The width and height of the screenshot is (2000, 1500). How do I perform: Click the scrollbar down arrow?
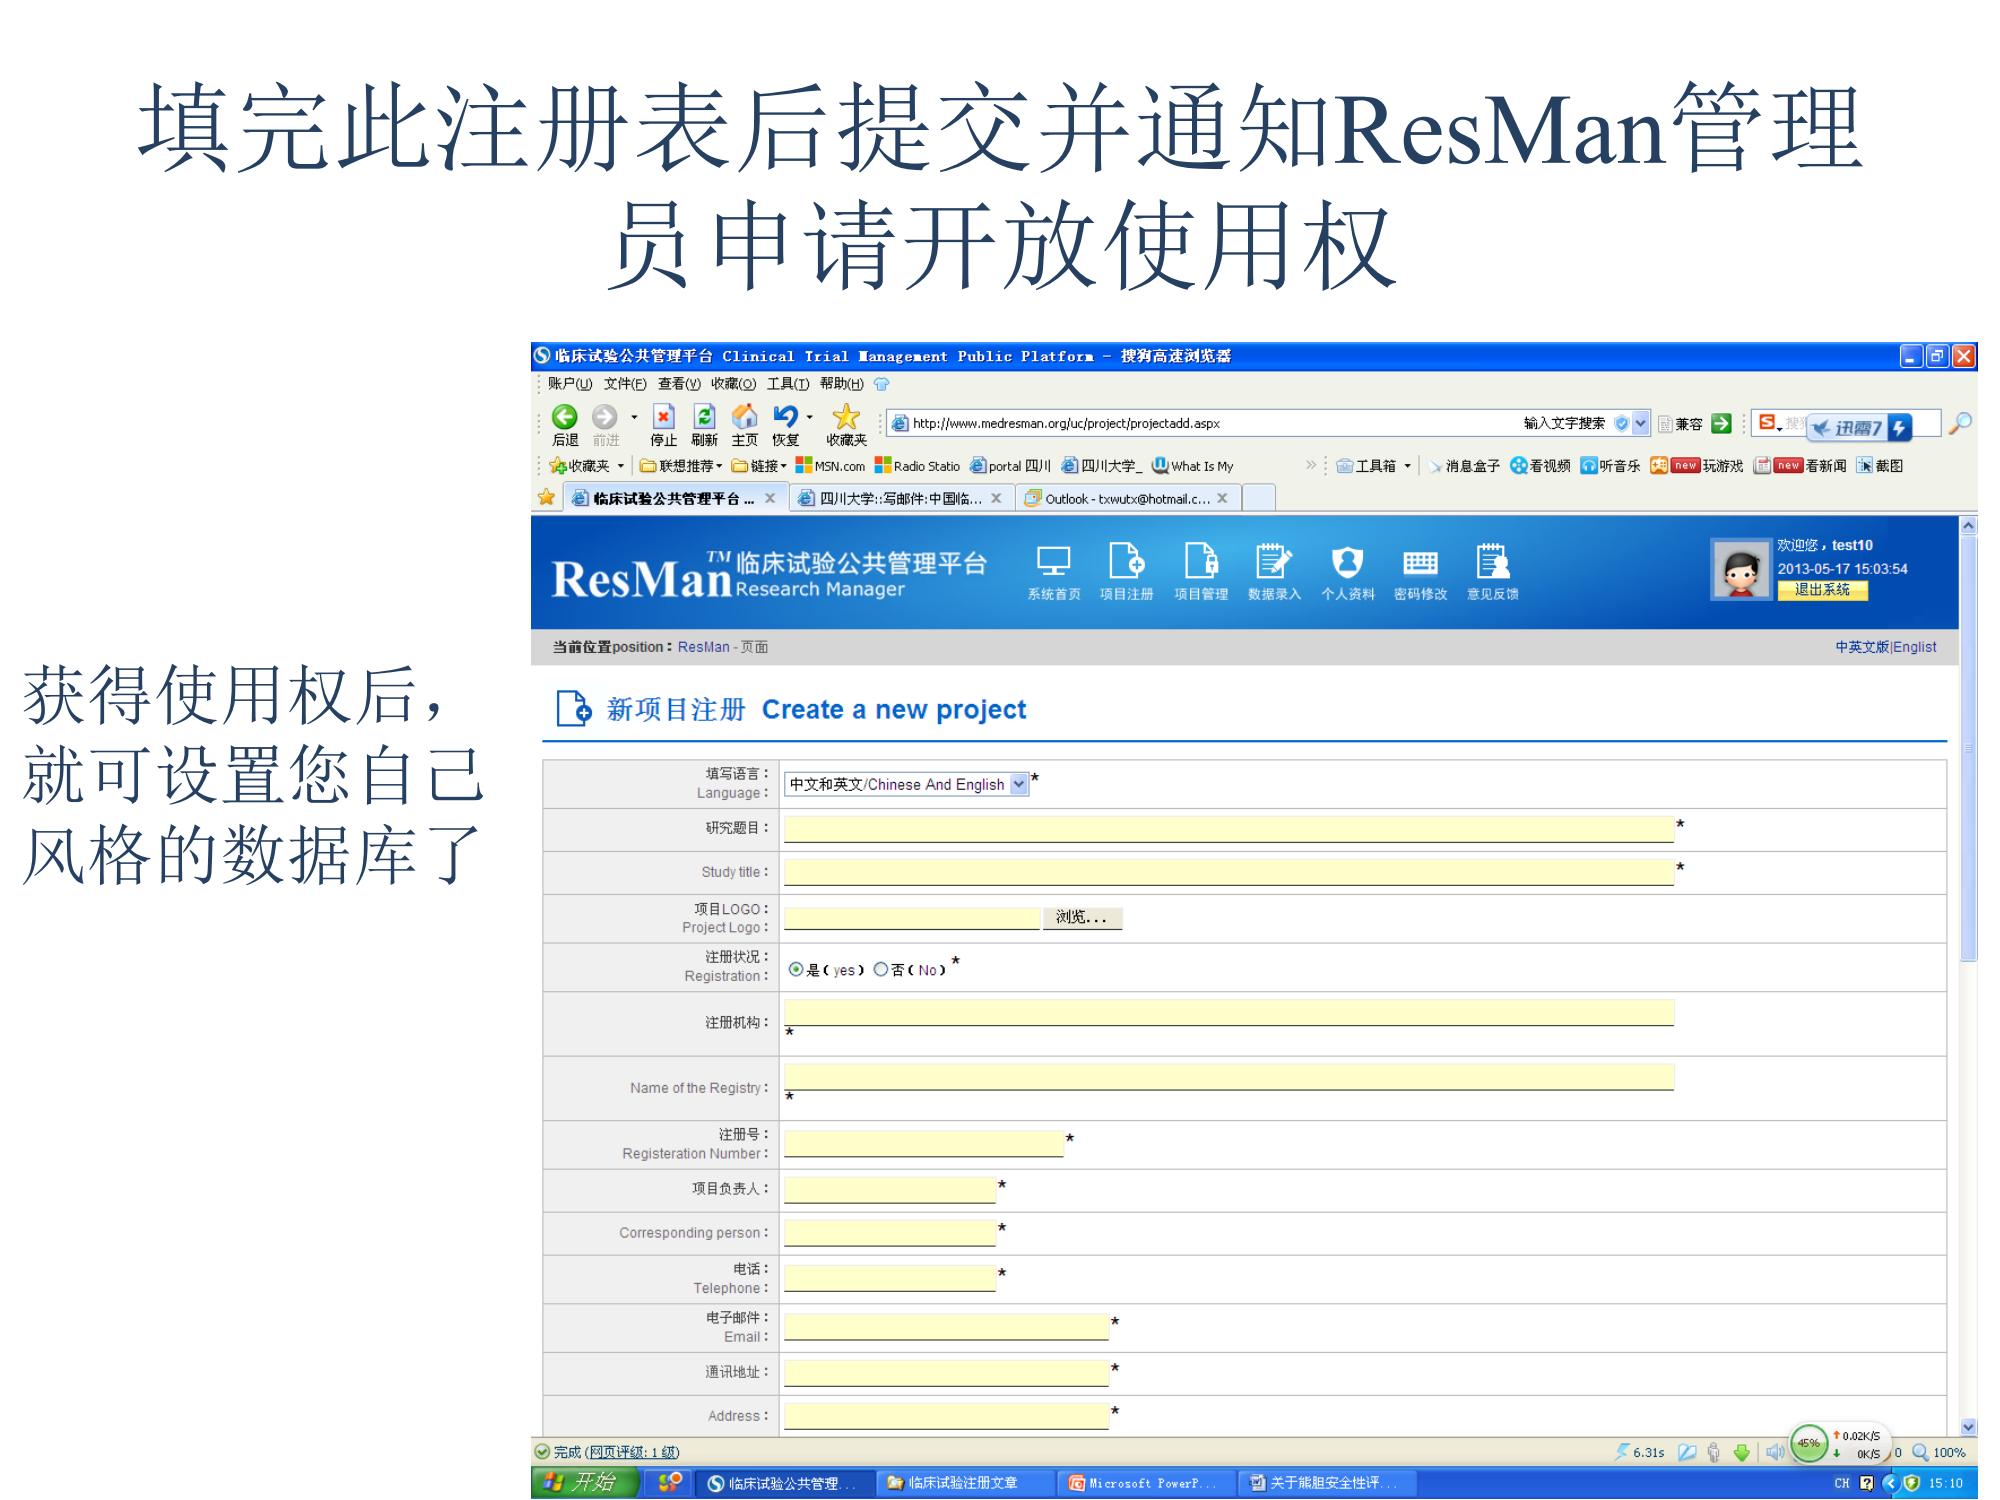pyautogui.click(x=1968, y=1428)
